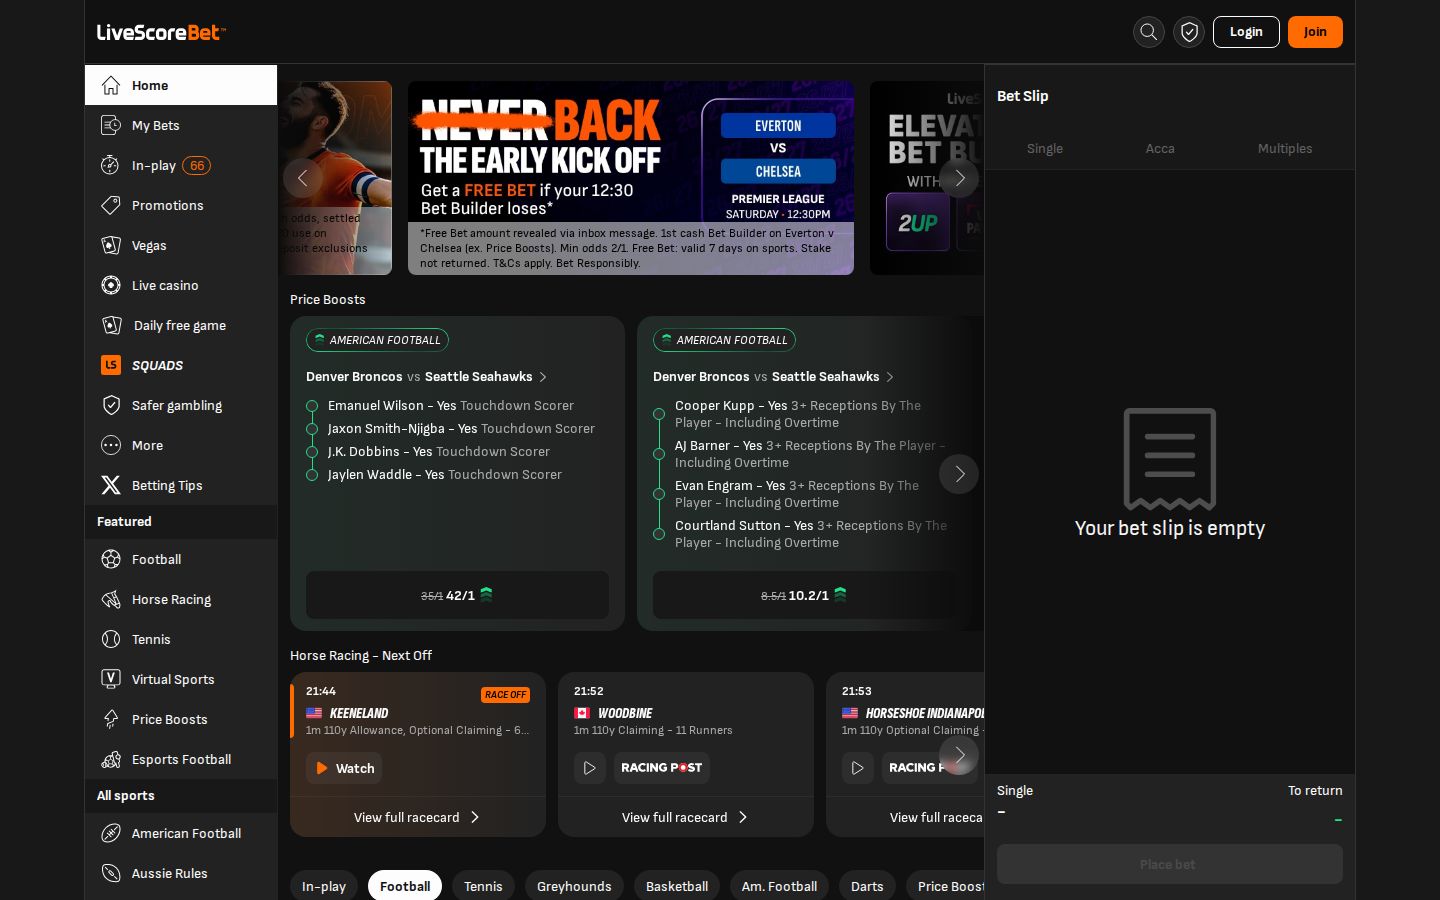Click the Home house icon in sidebar
The height and width of the screenshot is (900, 1440).
pos(111,85)
